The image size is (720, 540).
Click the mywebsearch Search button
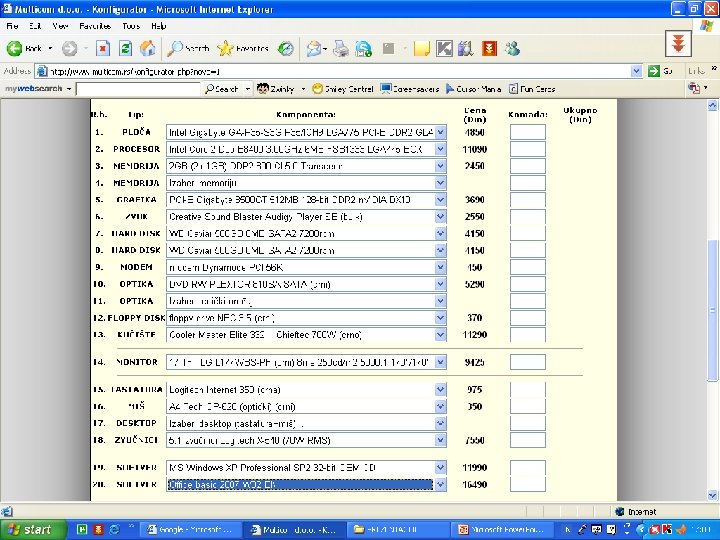point(222,89)
